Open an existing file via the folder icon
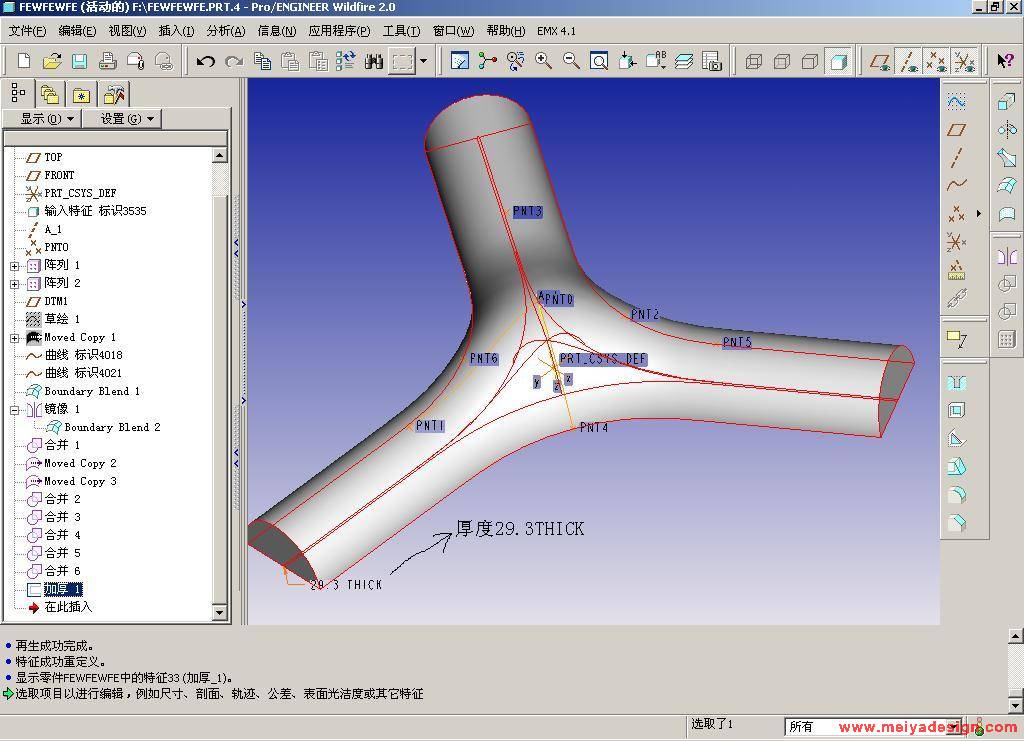The height and width of the screenshot is (741, 1024). click(52, 61)
